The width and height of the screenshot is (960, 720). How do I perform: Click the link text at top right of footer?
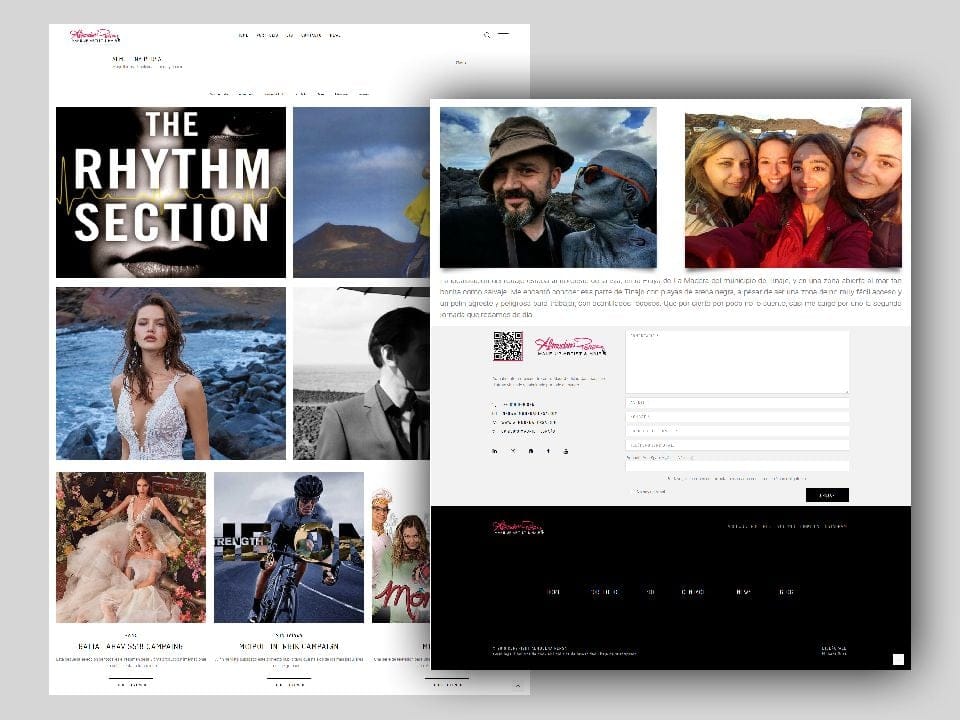point(787,527)
